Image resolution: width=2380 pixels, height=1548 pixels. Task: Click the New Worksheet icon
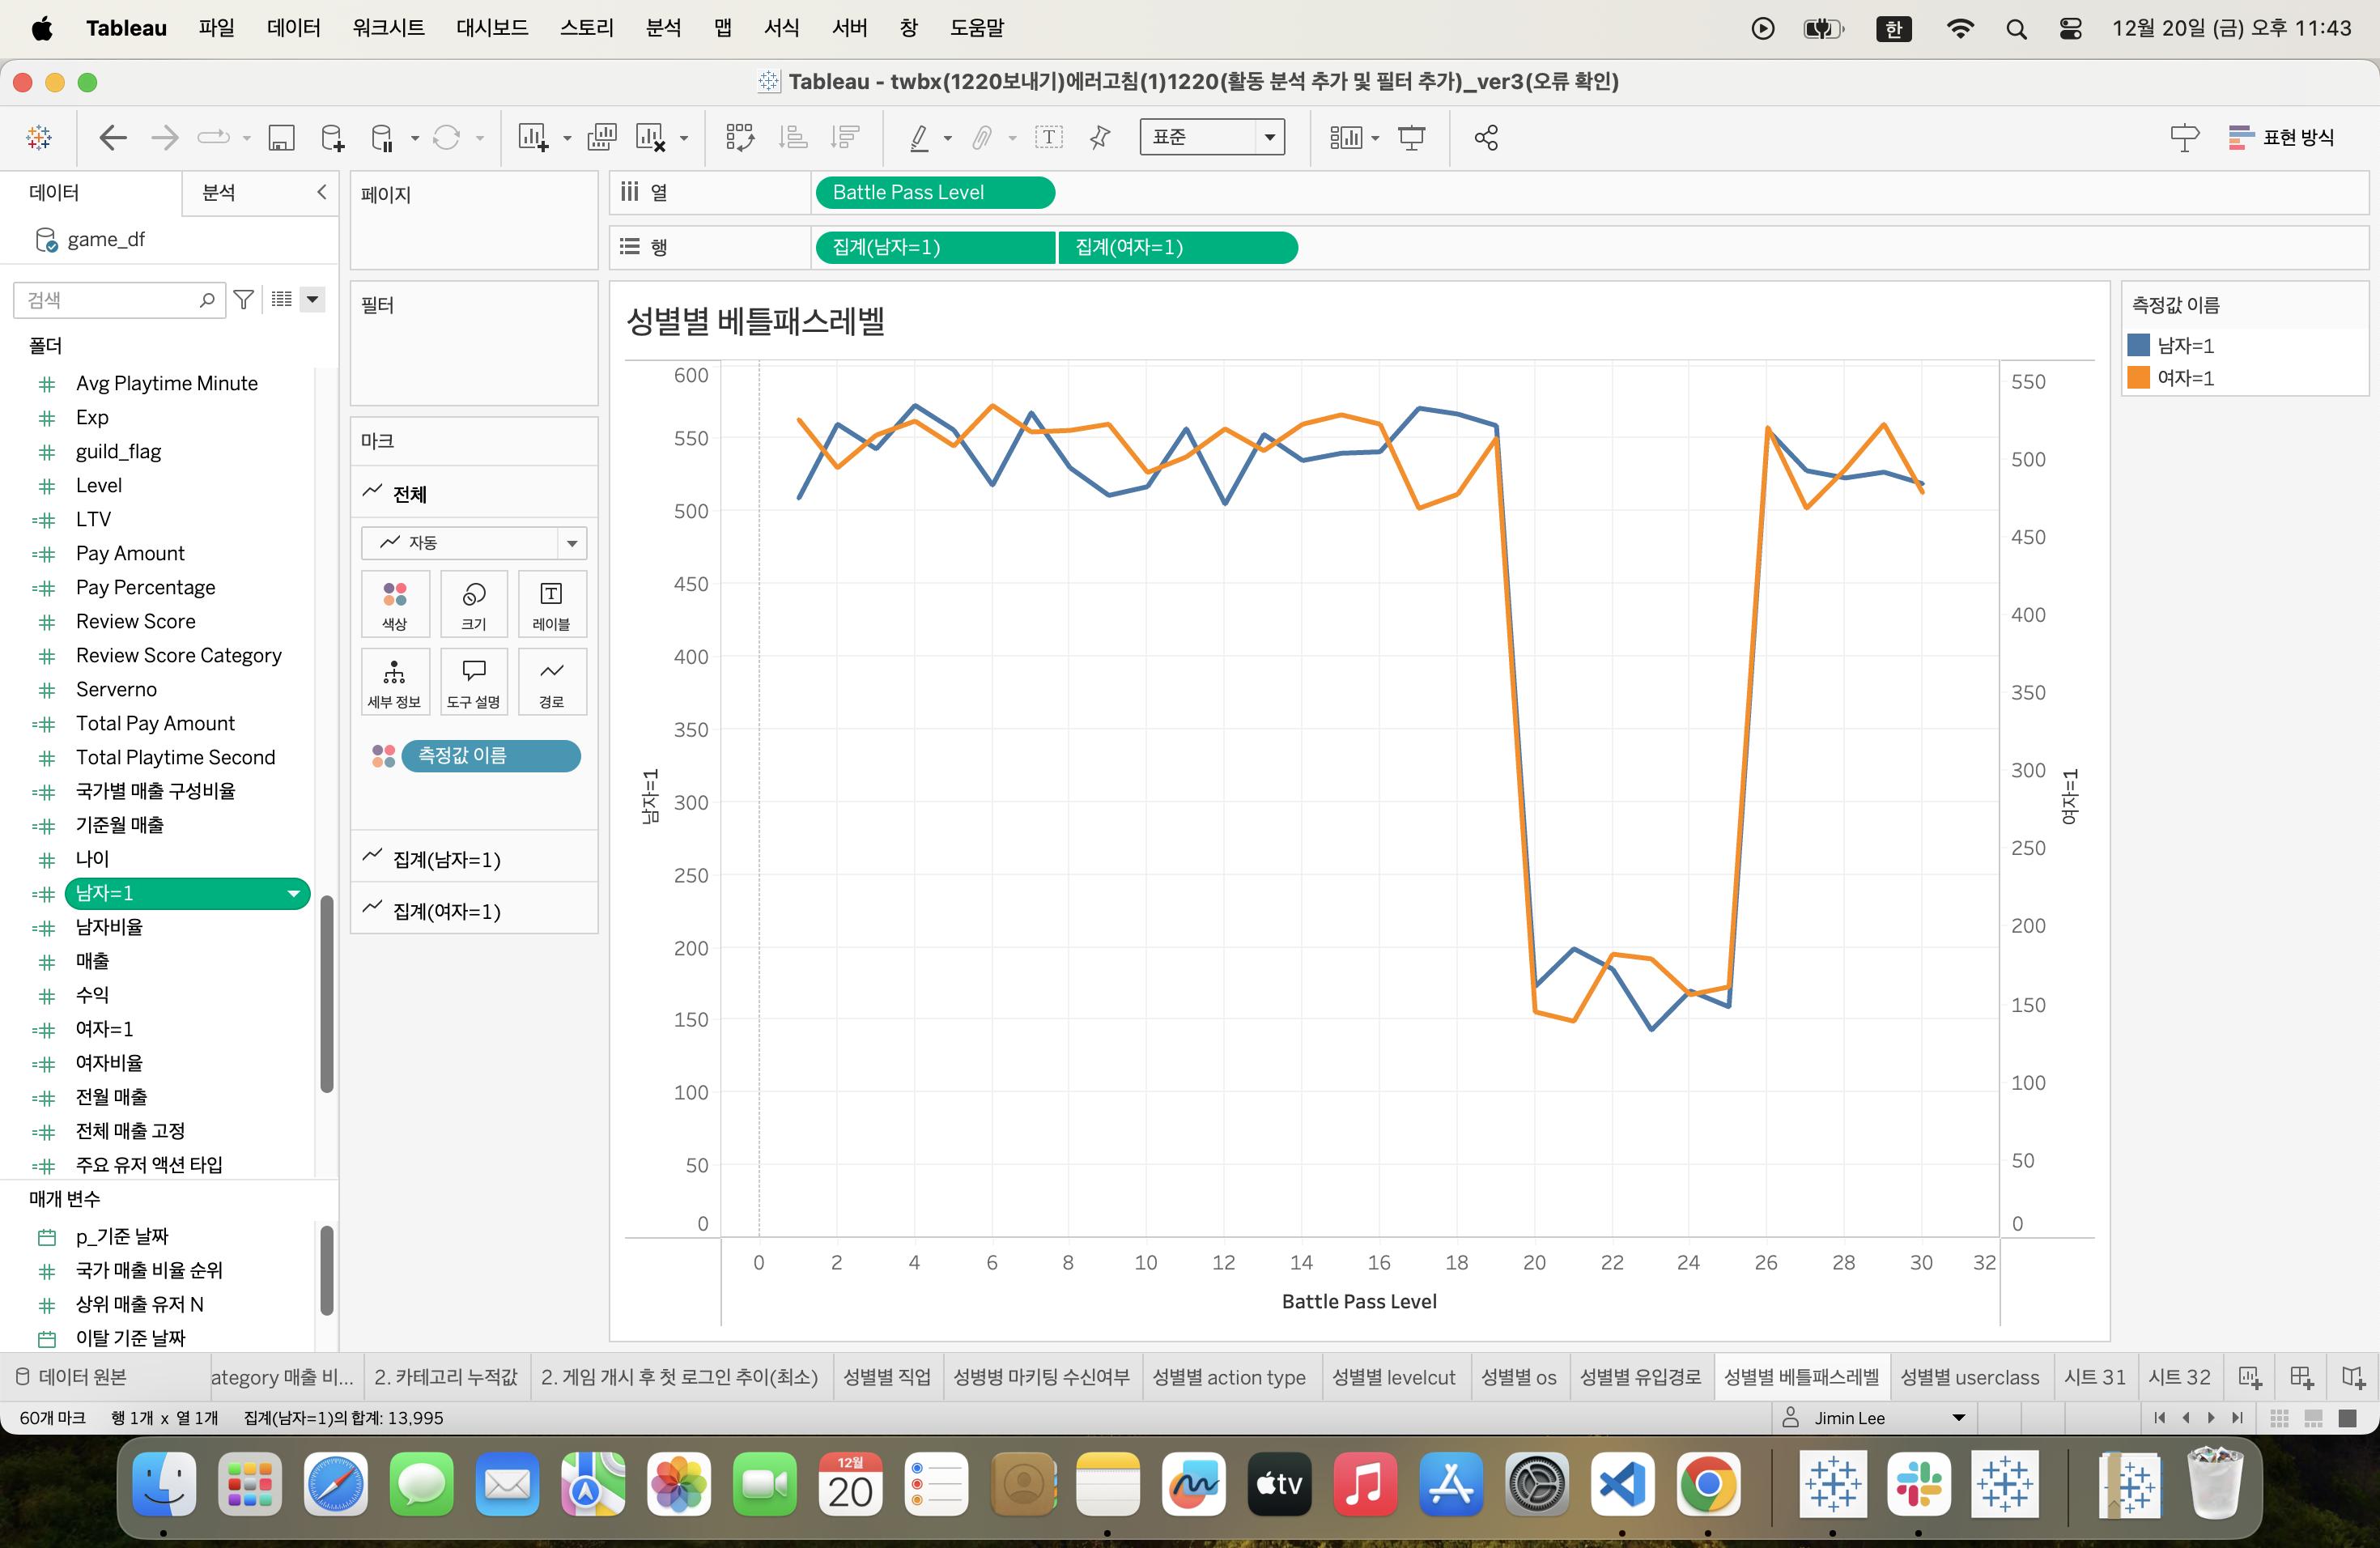(x=533, y=137)
